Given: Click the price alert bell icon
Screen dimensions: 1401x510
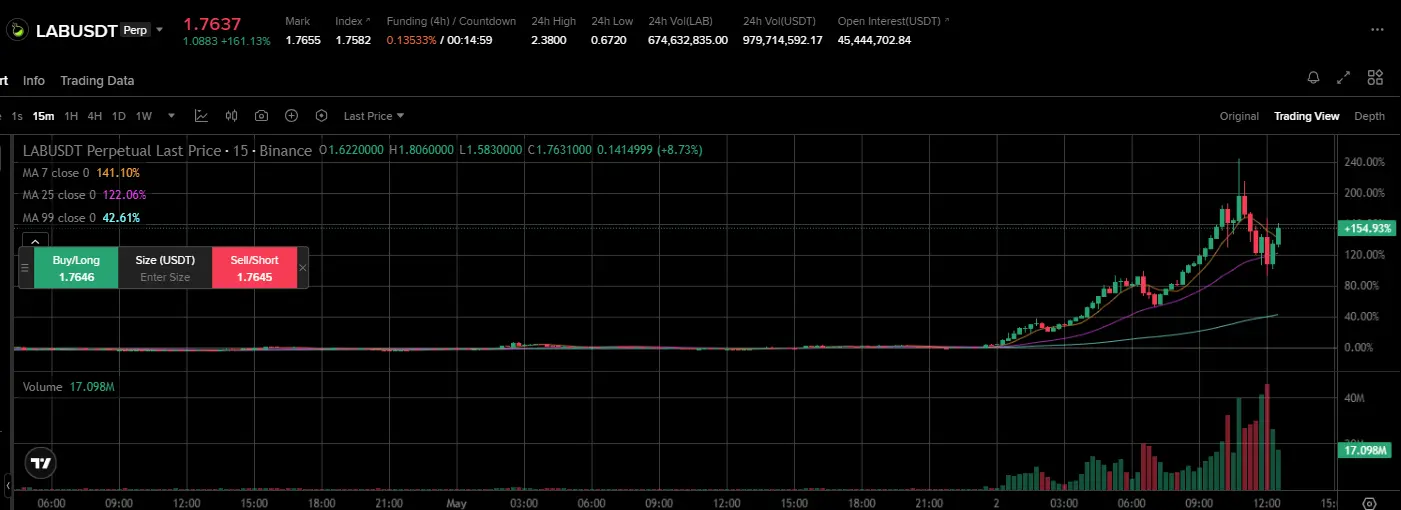Looking at the screenshot, I should (1314, 78).
